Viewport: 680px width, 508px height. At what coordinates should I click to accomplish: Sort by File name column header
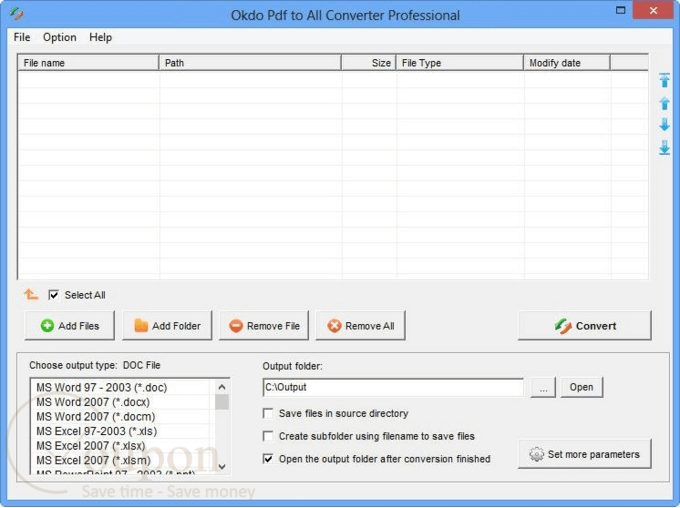pyautogui.click(x=88, y=63)
